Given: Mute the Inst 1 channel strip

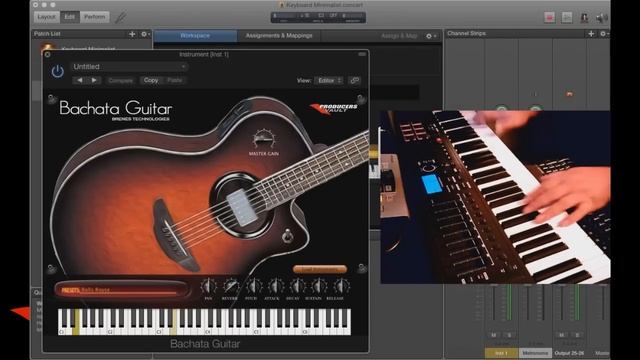Looking at the screenshot, I should [493, 335].
